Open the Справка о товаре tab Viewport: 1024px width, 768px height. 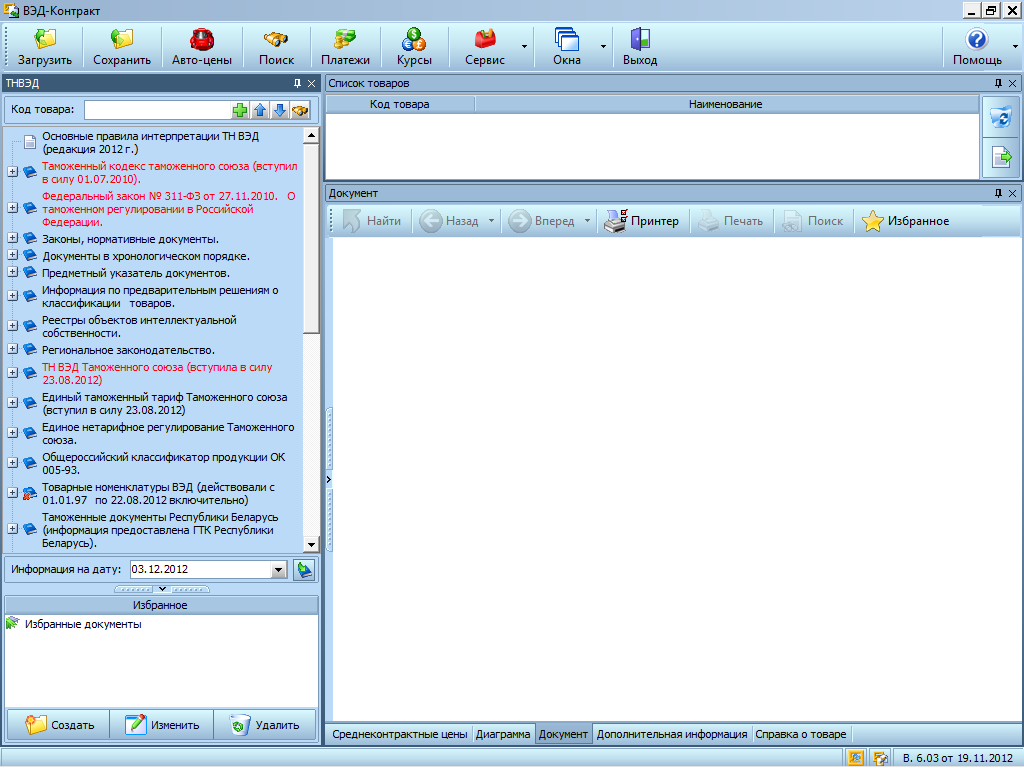[801, 734]
